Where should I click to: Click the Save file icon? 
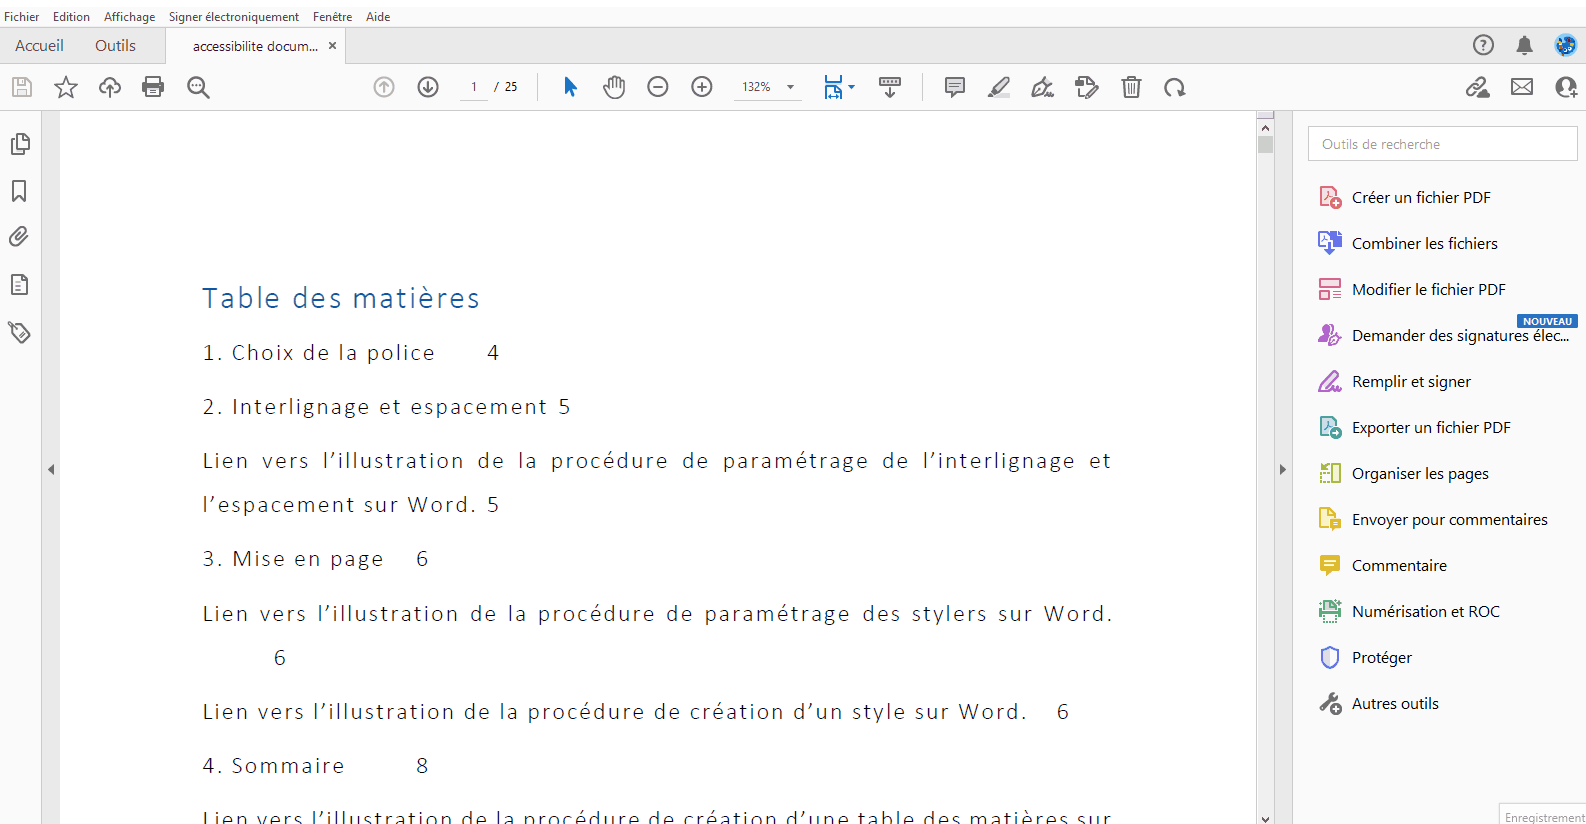pyautogui.click(x=22, y=87)
